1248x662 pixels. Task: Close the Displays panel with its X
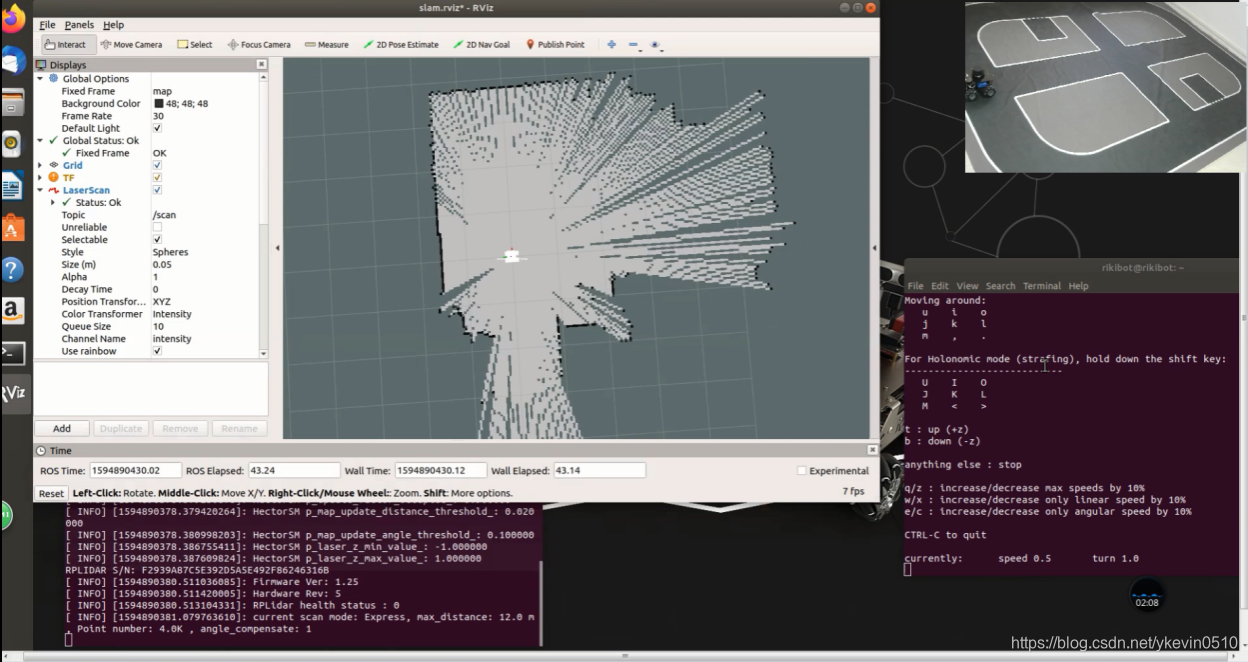(x=262, y=64)
